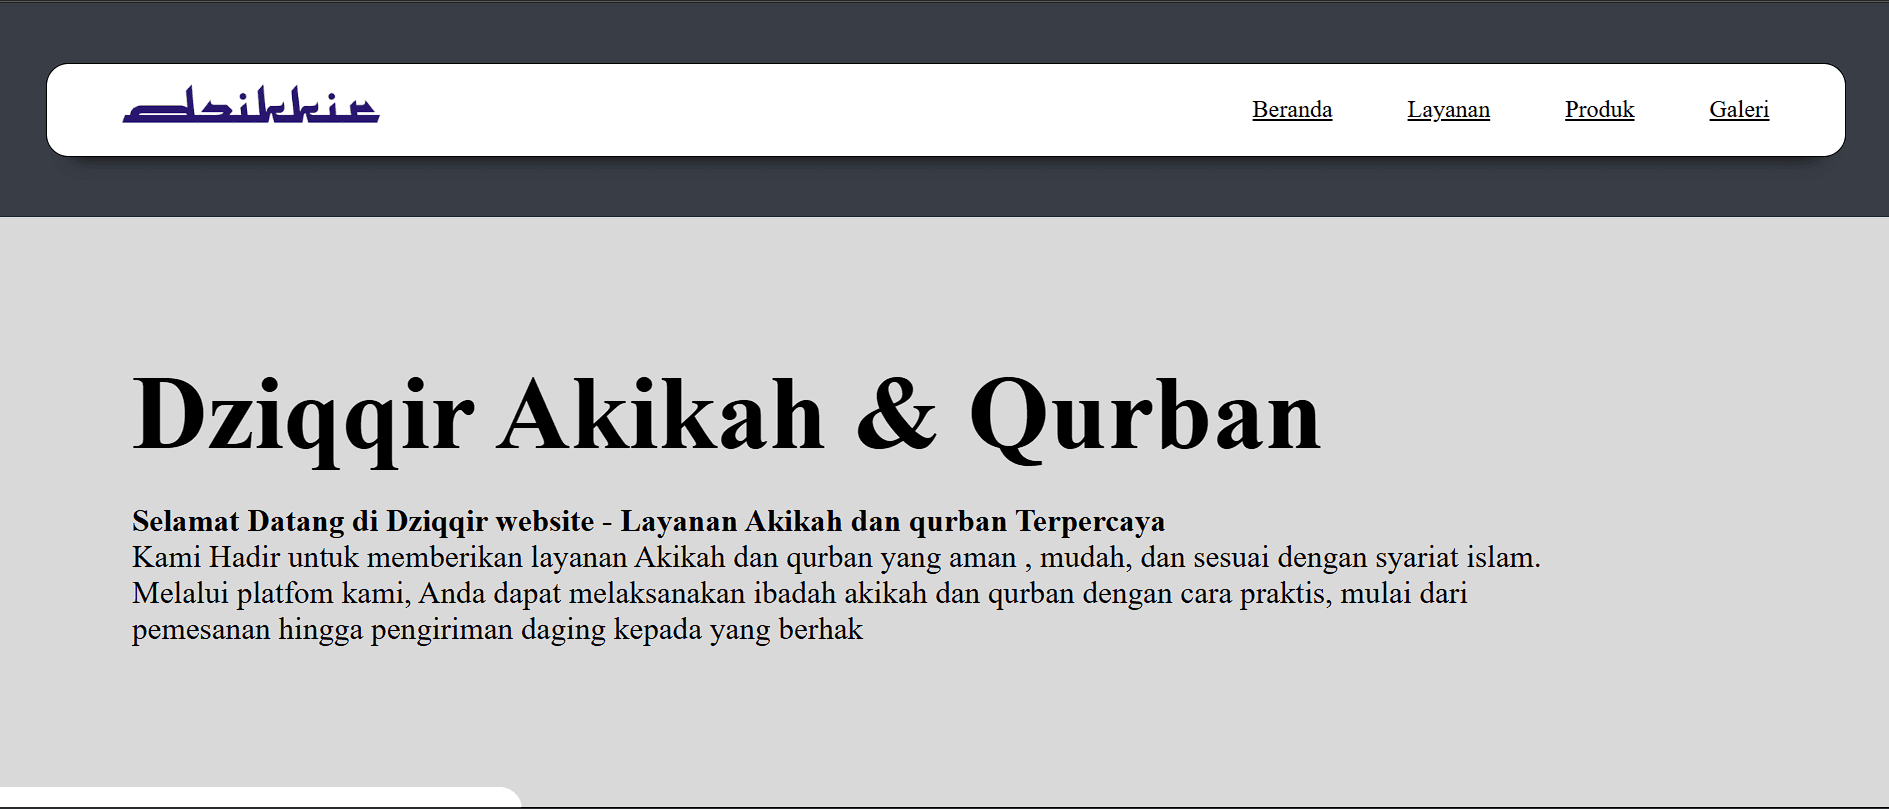Click the white rounded card at the bottom left
Screen dimensions: 1889x809
[x=260, y=798]
